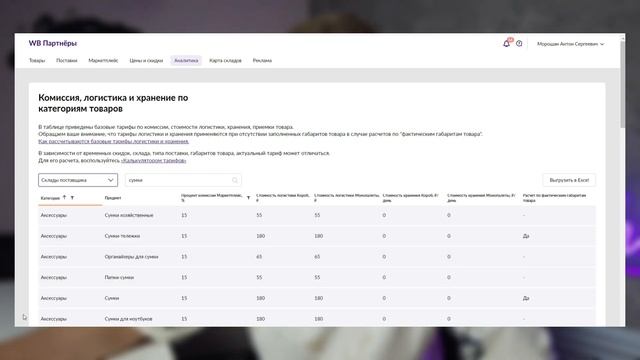Select the Органайзеры для сумки cell
This screenshot has height=360, width=640.
click(x=131, y=257)
